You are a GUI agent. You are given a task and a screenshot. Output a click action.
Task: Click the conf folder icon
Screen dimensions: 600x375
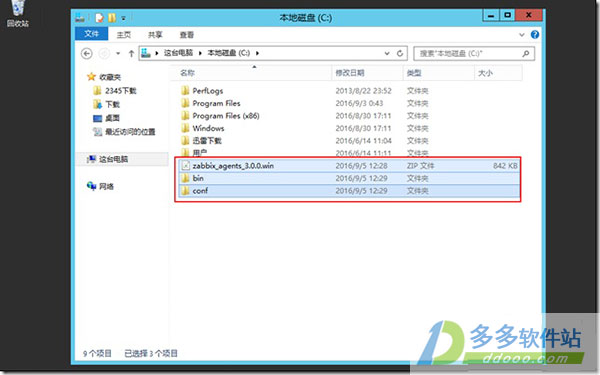(185, 191)
